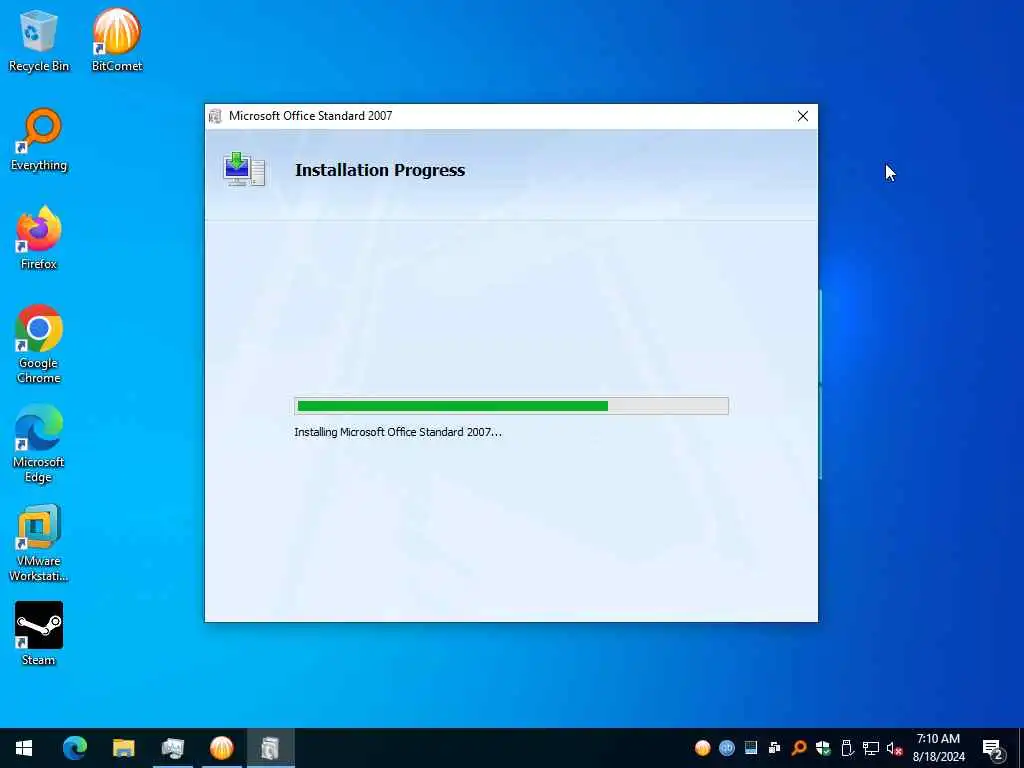Open the BitComet system tray icon

[703, 748]
